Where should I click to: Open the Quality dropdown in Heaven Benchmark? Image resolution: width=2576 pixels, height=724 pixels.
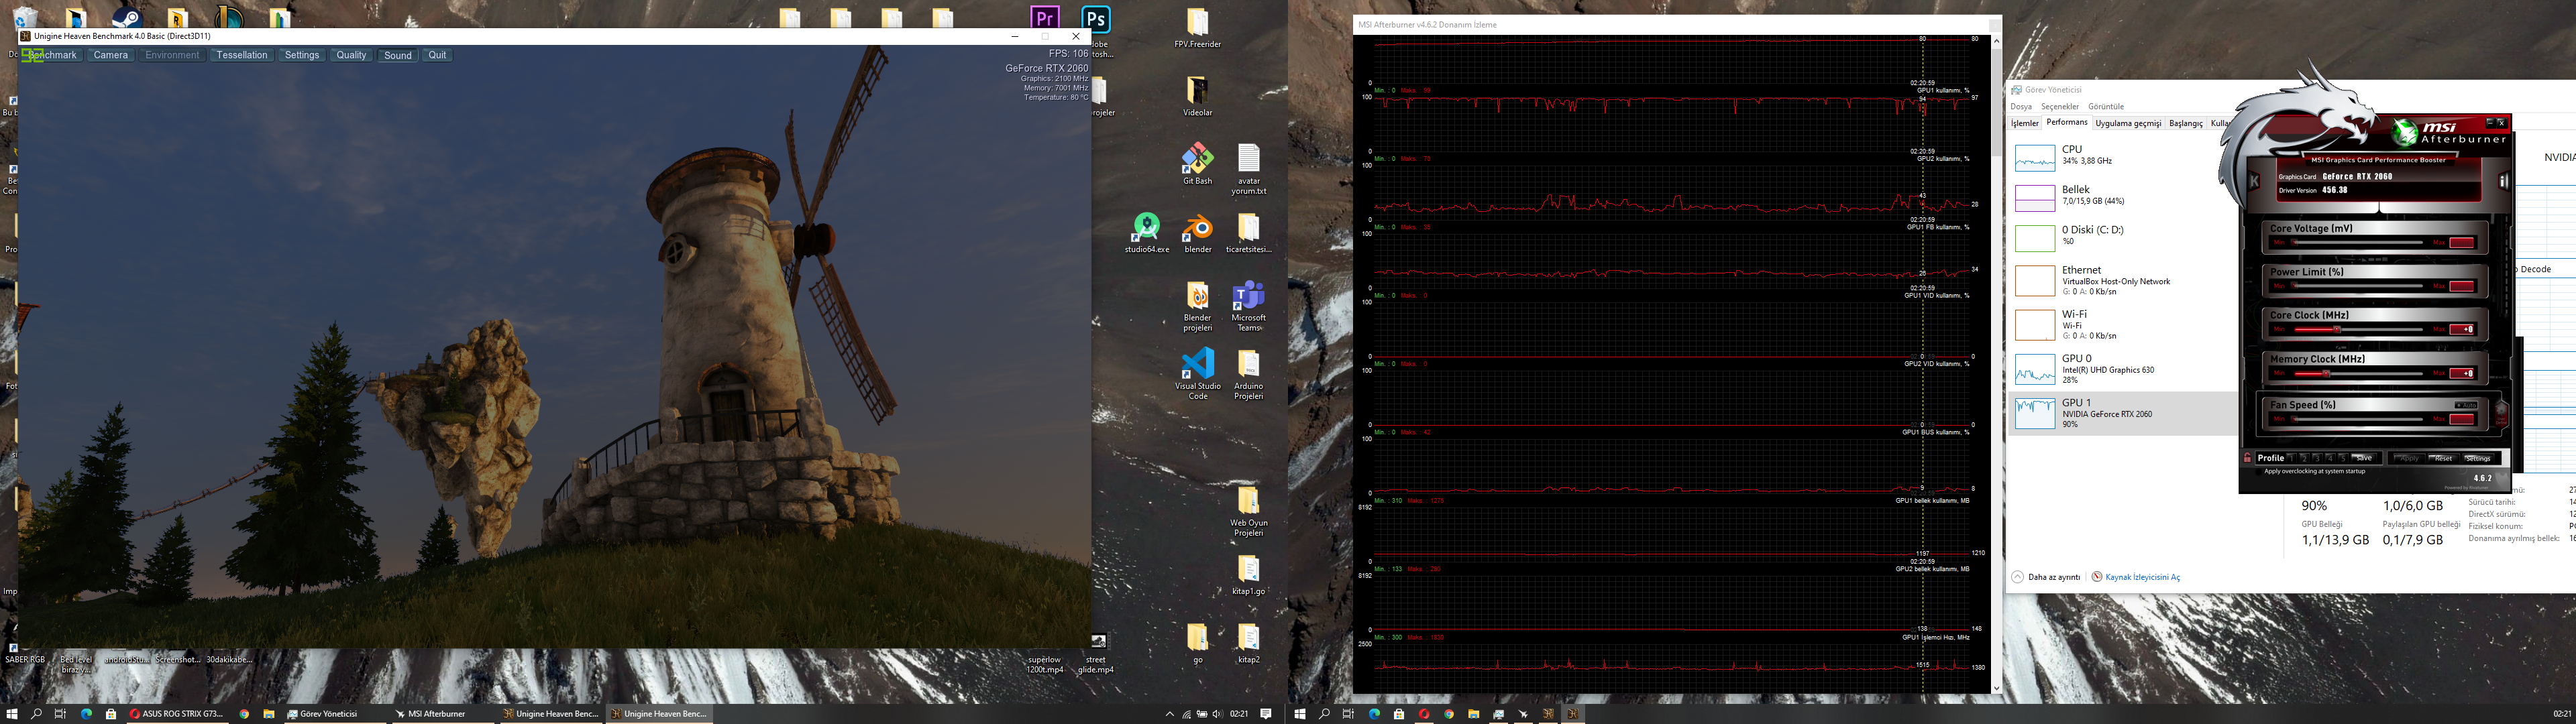pos(351,55)
